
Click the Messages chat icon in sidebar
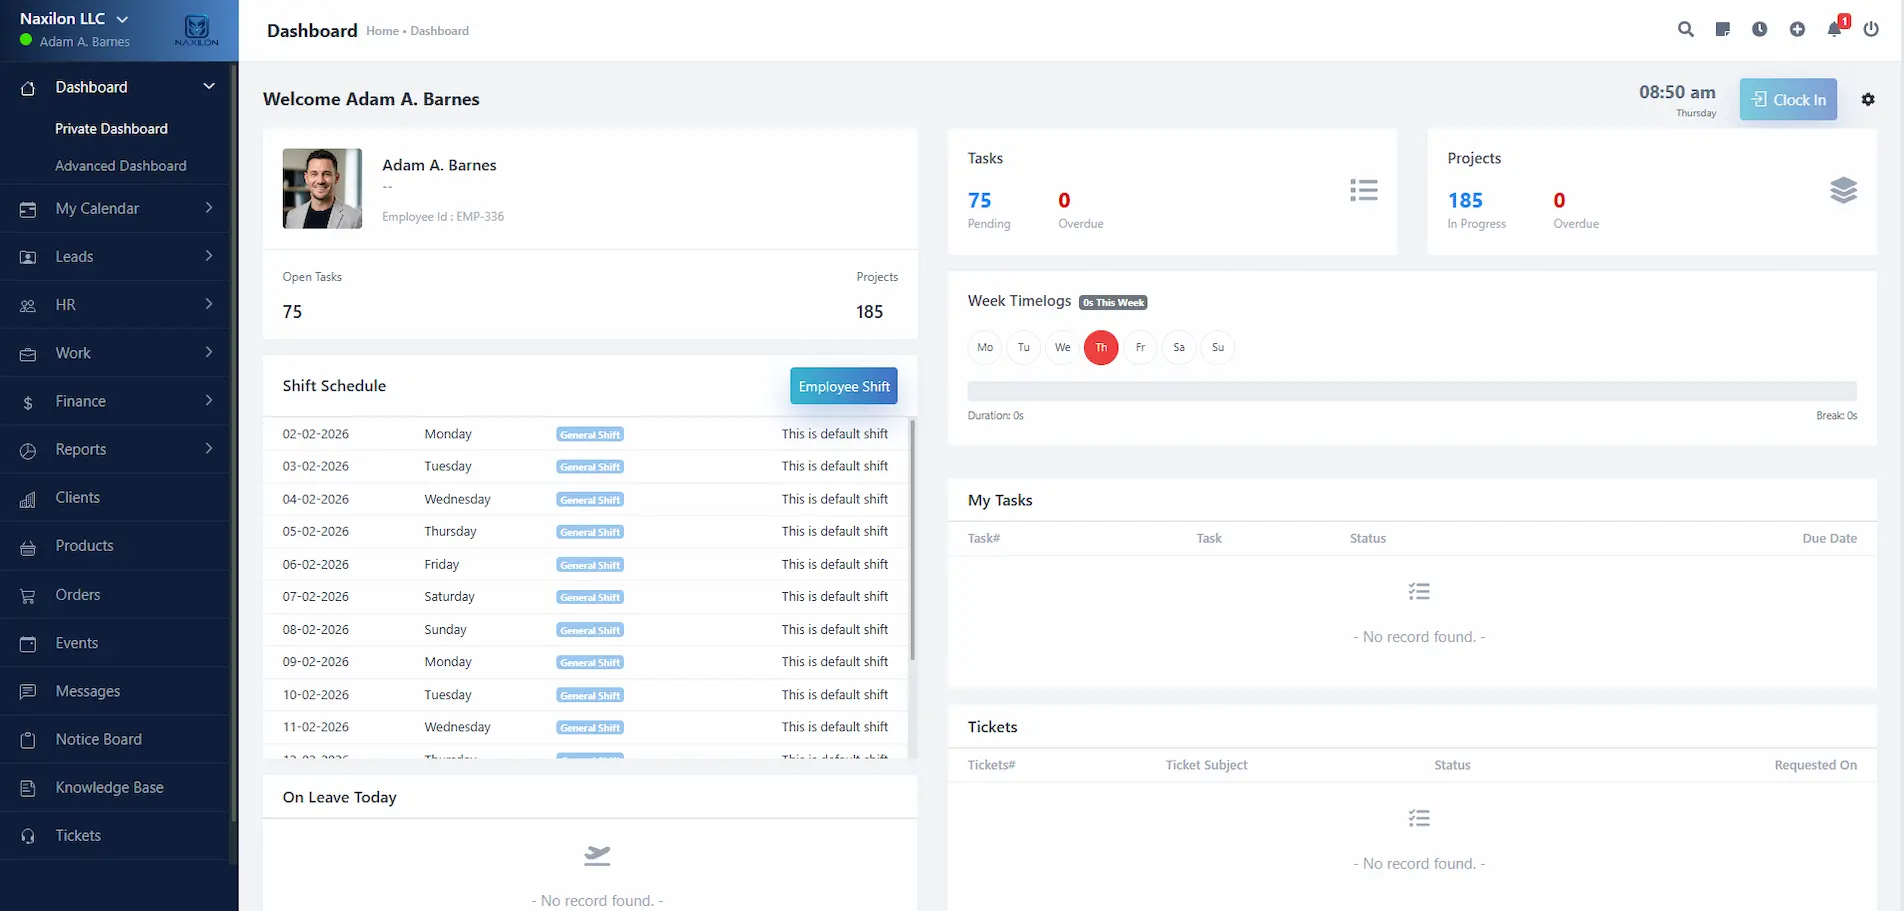(28, 692)
